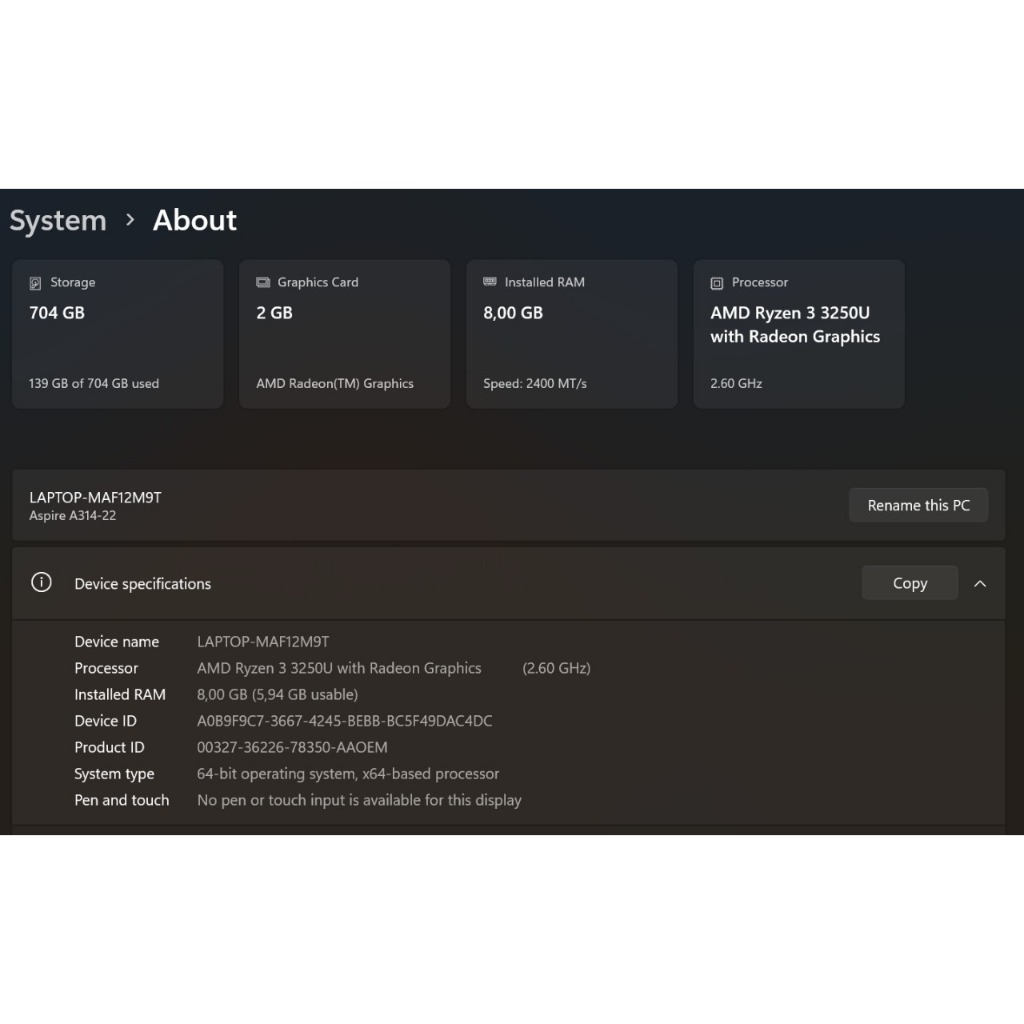The height and width of the screenshot is (1024, 1024).
Task: Select the Storage summary card
Action: (117, 334)
